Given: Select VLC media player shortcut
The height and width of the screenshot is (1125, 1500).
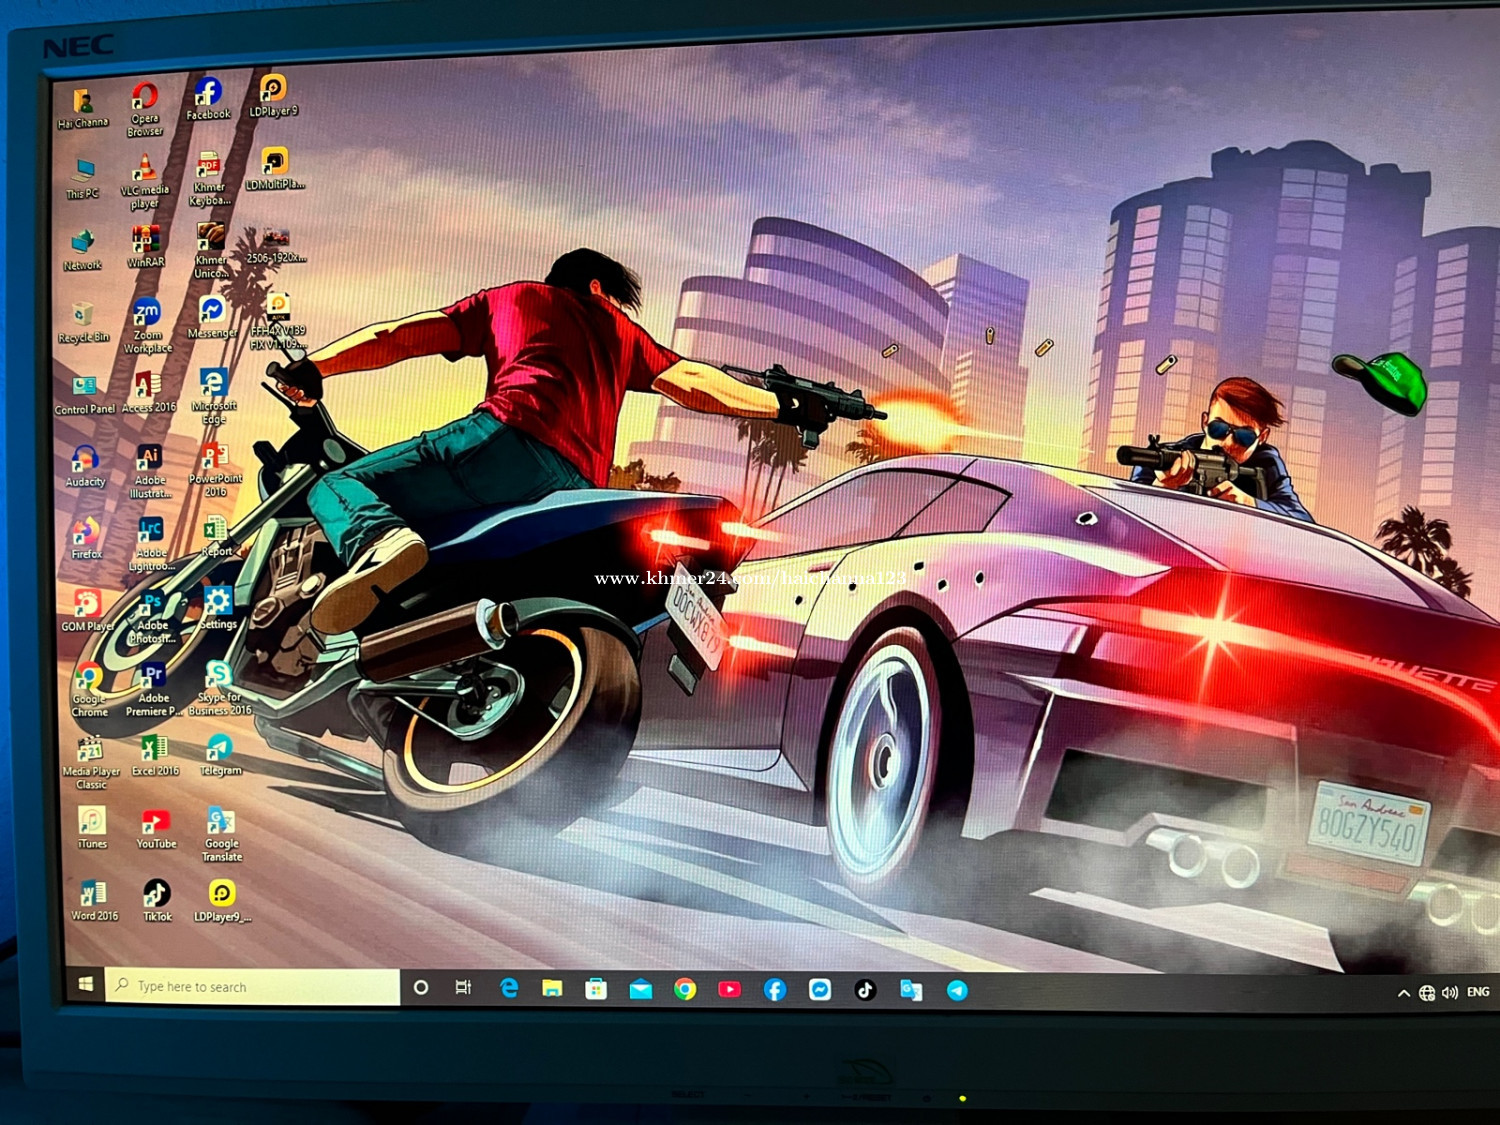Looking at the screenshot, I should pyautogui.click(x=145, y=181).
